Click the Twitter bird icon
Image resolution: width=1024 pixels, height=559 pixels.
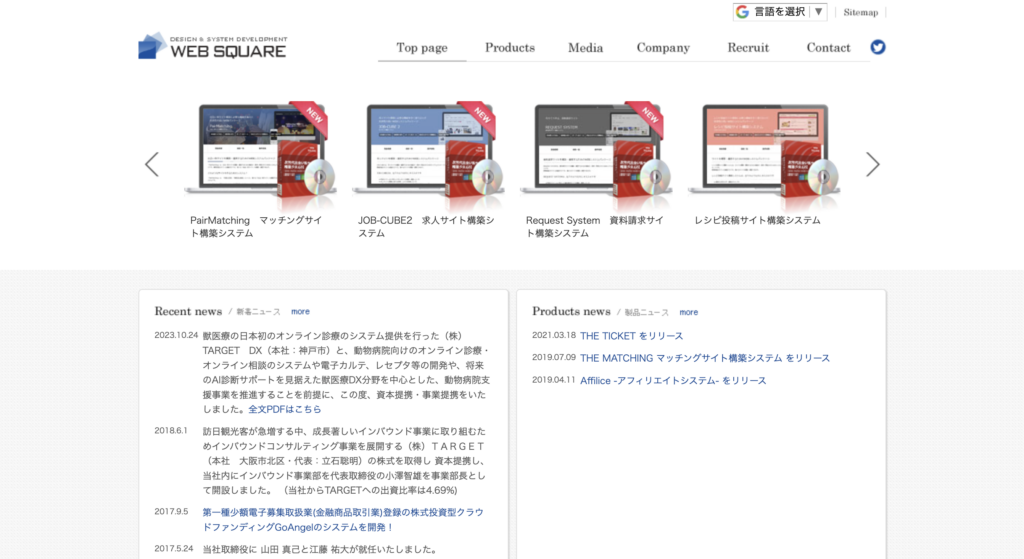tap(878, 47)
